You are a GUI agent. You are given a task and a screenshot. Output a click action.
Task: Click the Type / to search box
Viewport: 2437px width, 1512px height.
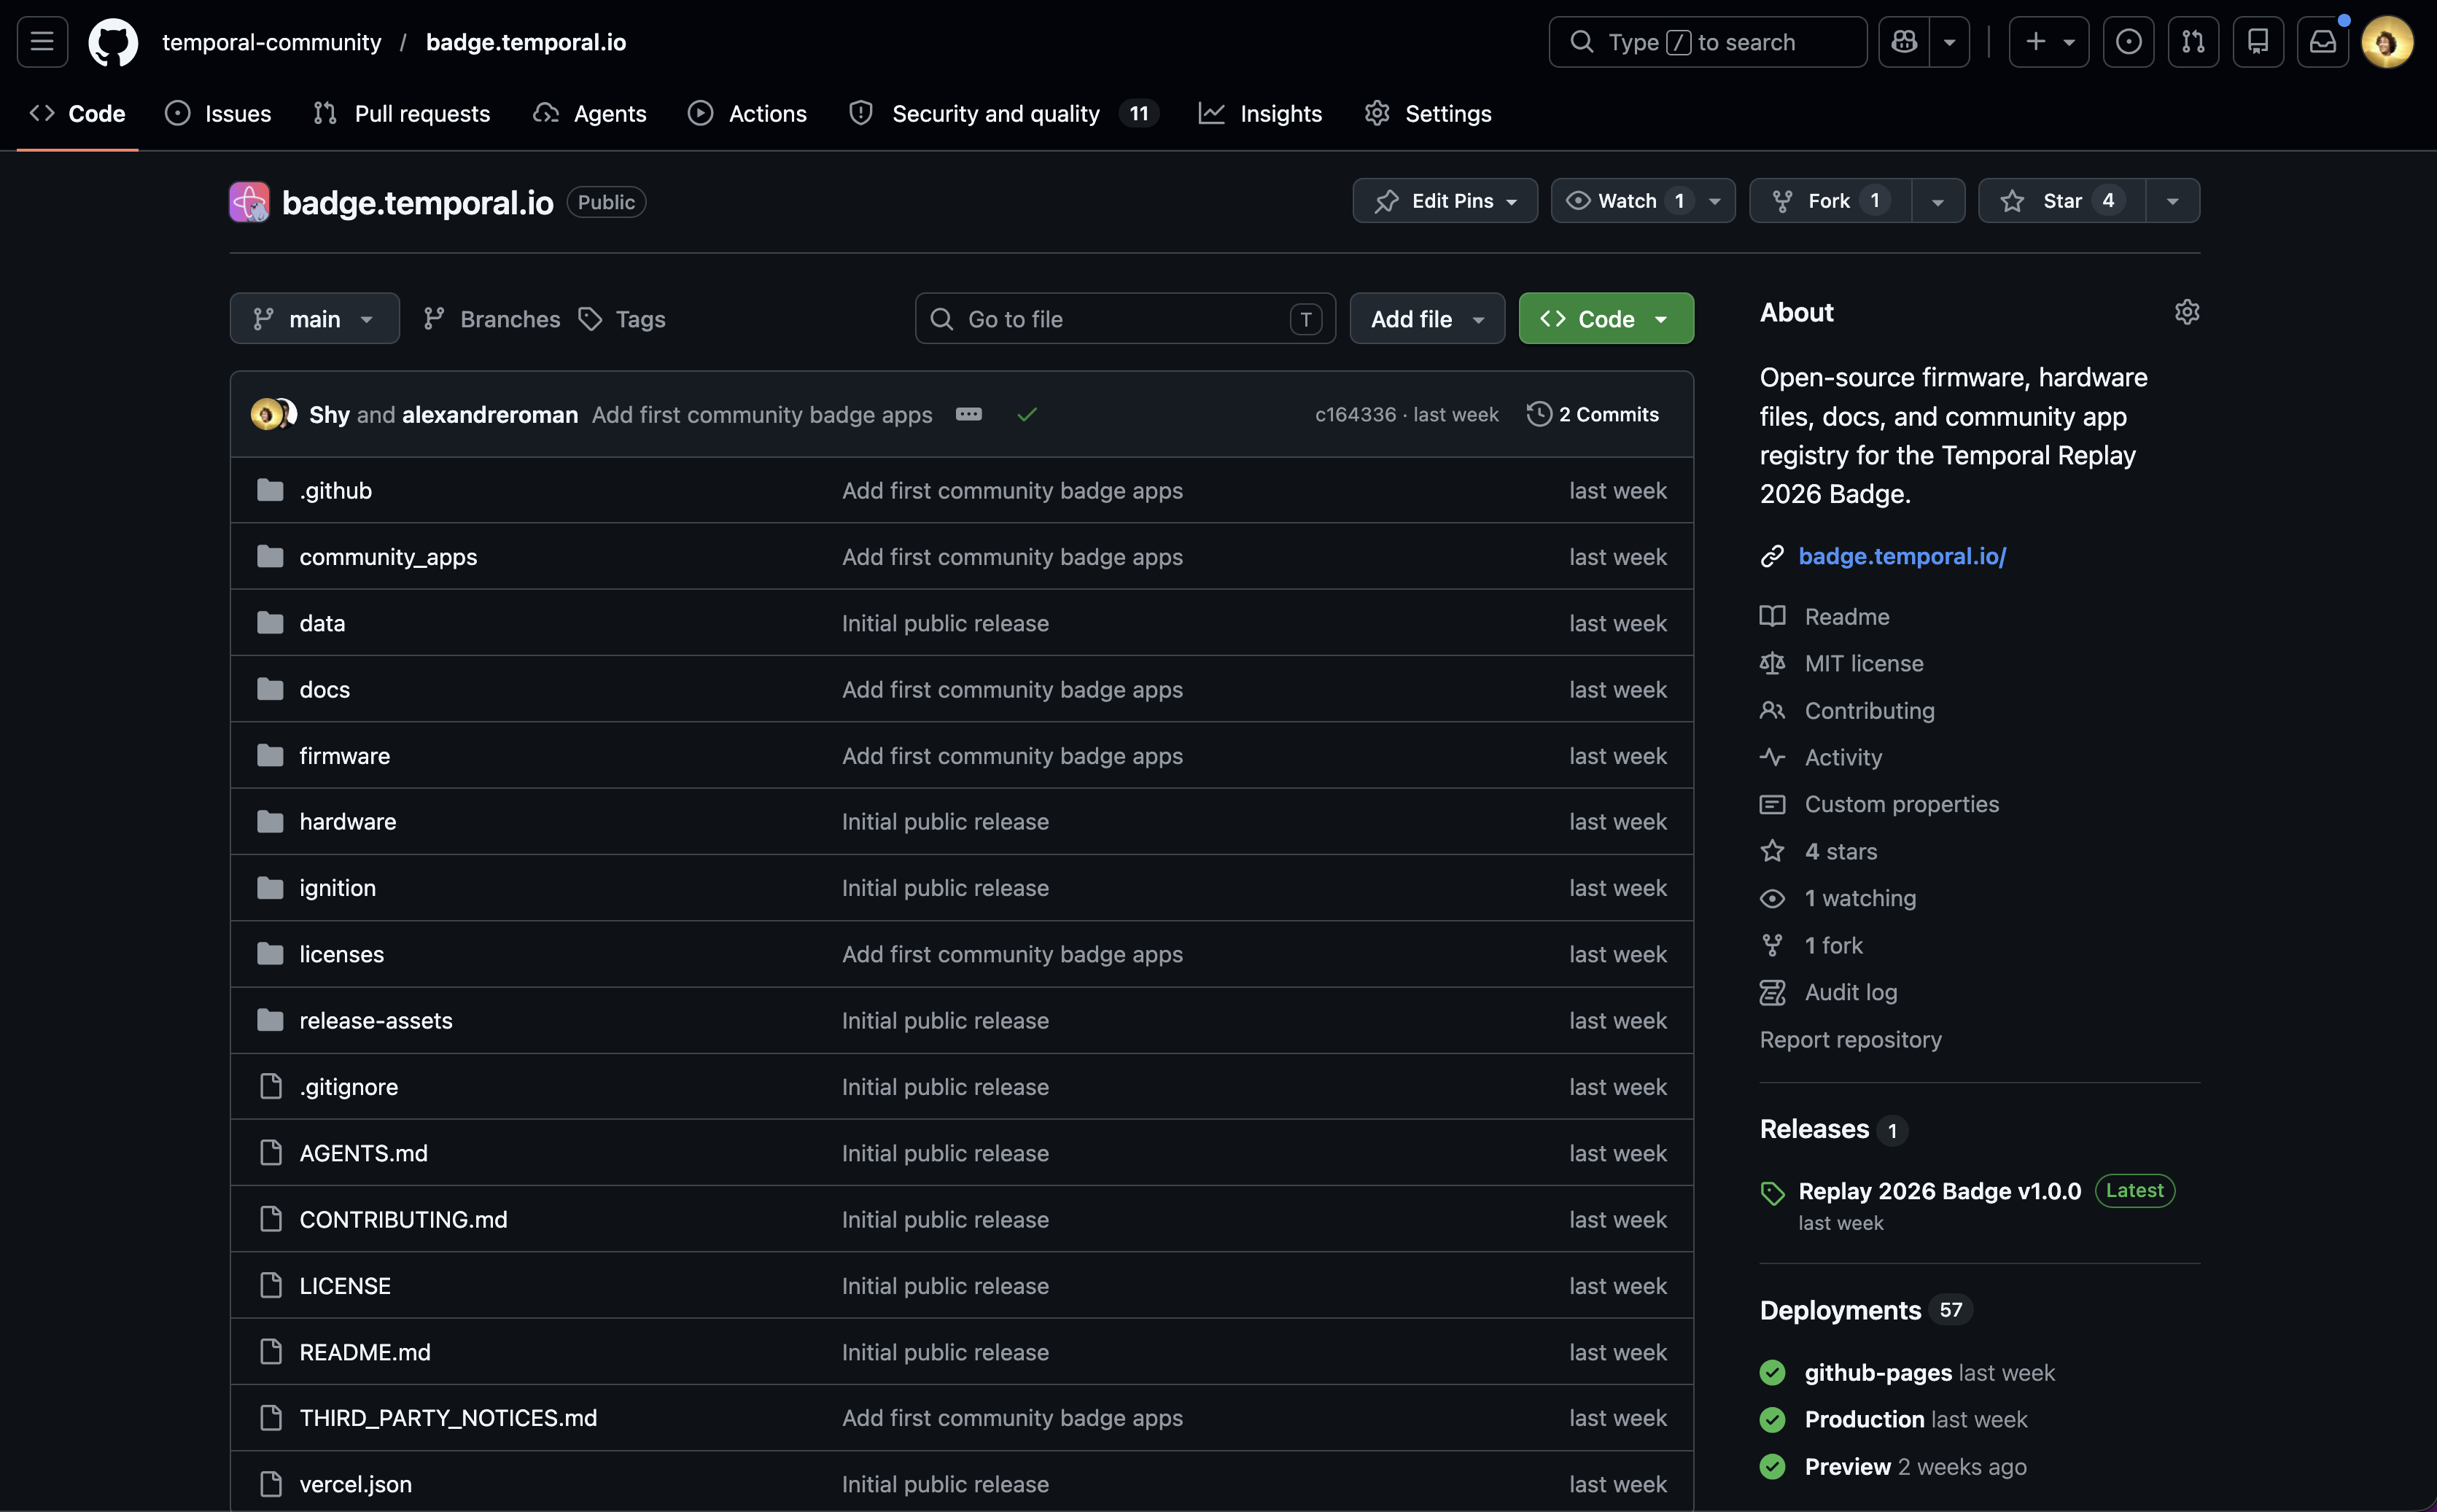1707,42
